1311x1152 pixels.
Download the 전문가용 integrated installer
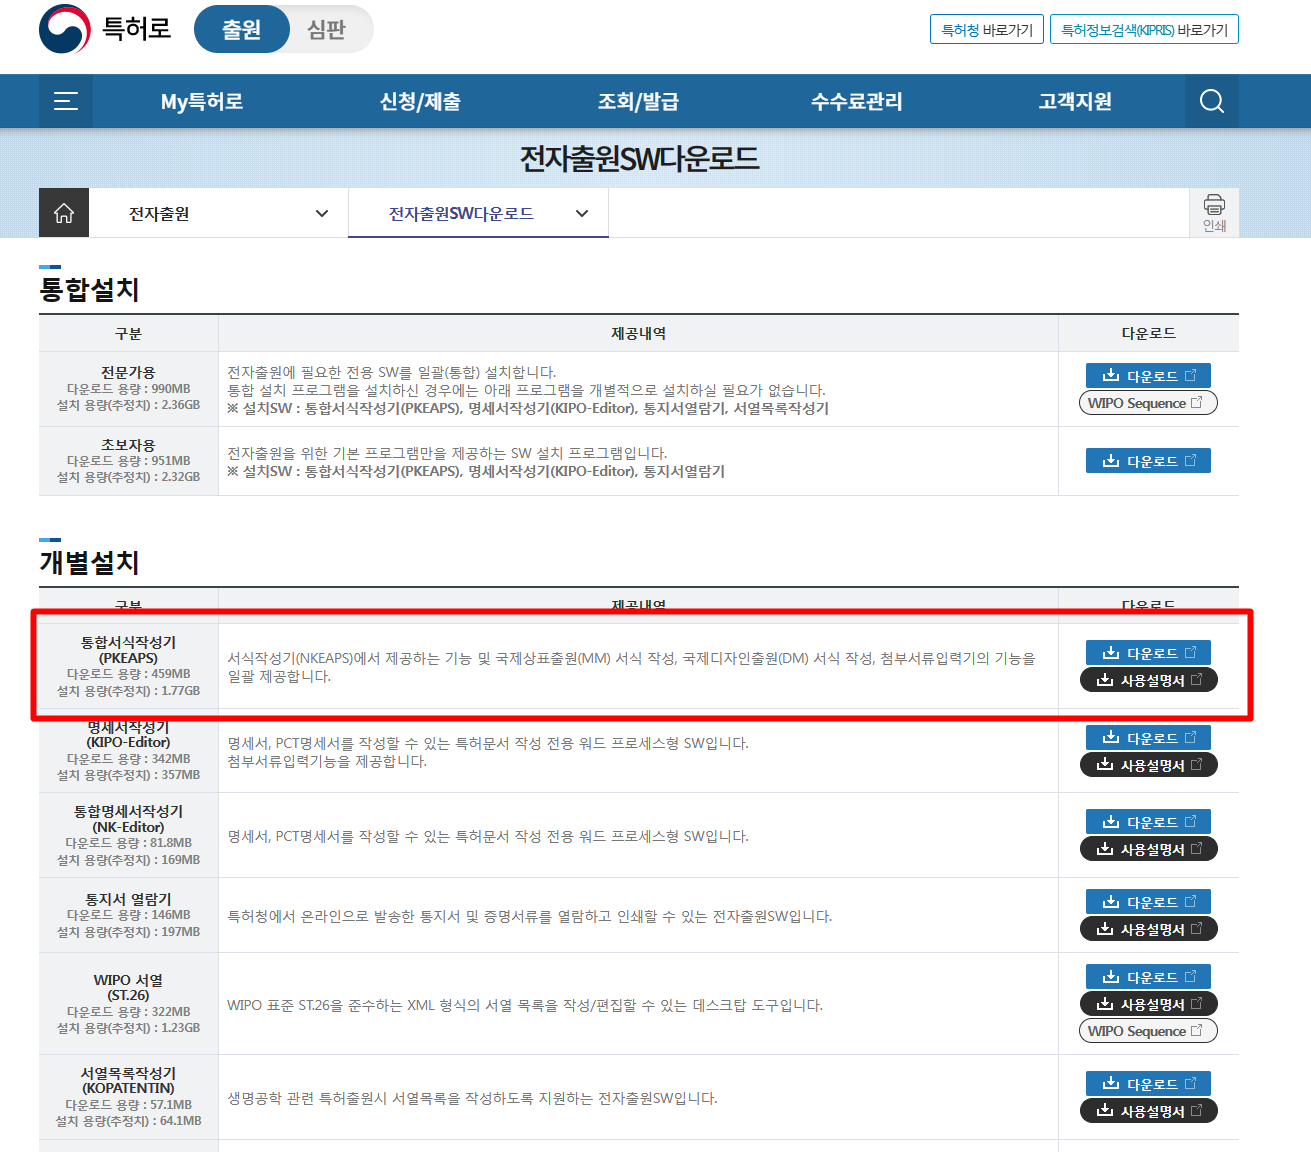click(x=1148, y=376)
